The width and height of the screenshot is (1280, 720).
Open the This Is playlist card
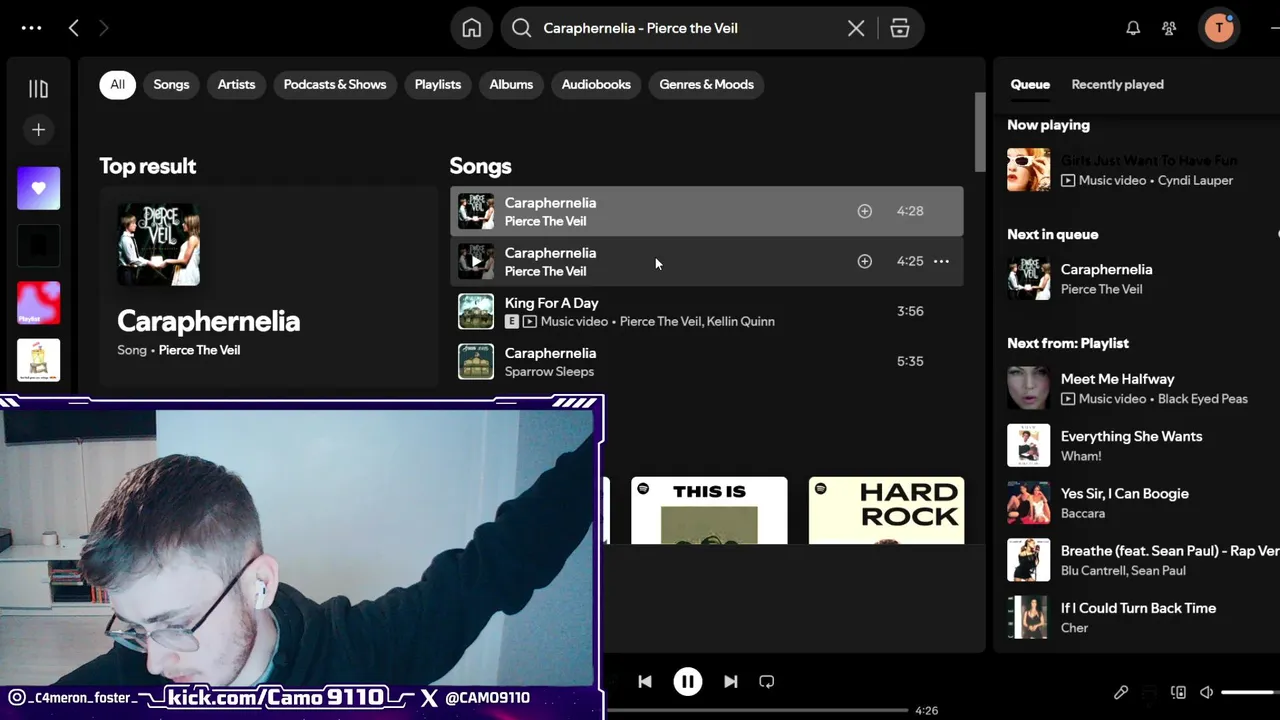pyautogui.click(x=709, y=510)
